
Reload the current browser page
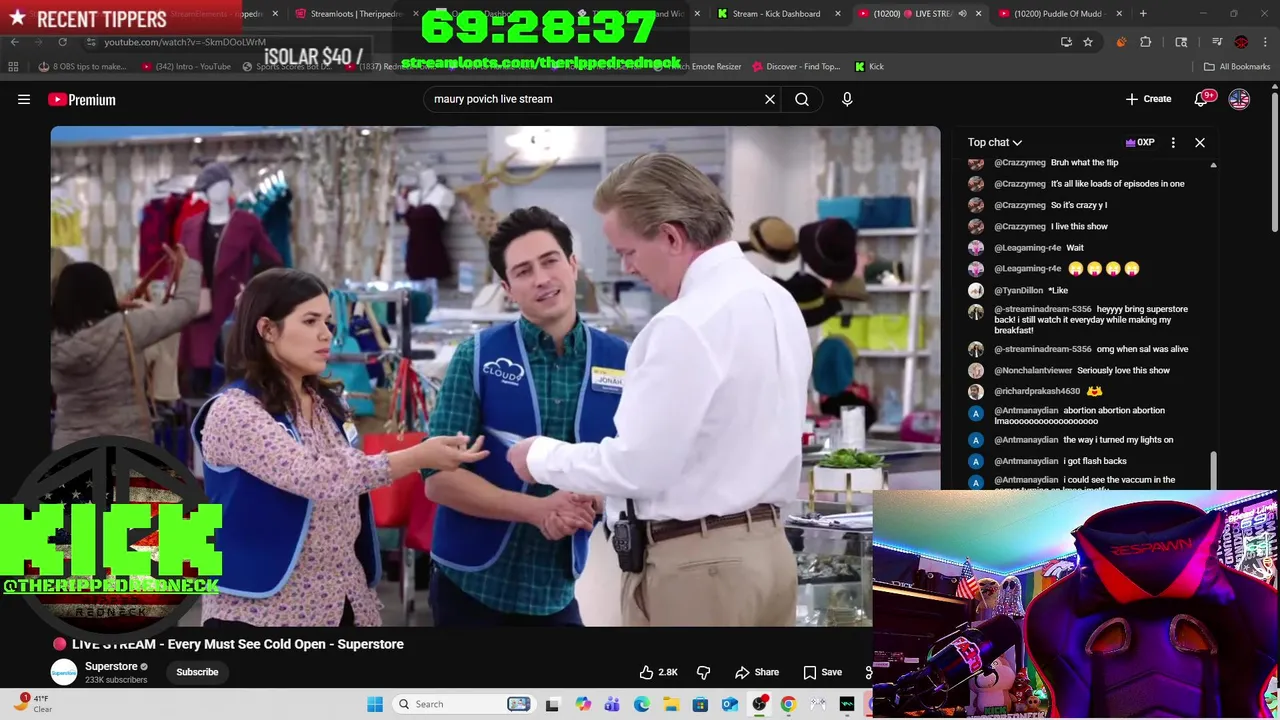62,42
